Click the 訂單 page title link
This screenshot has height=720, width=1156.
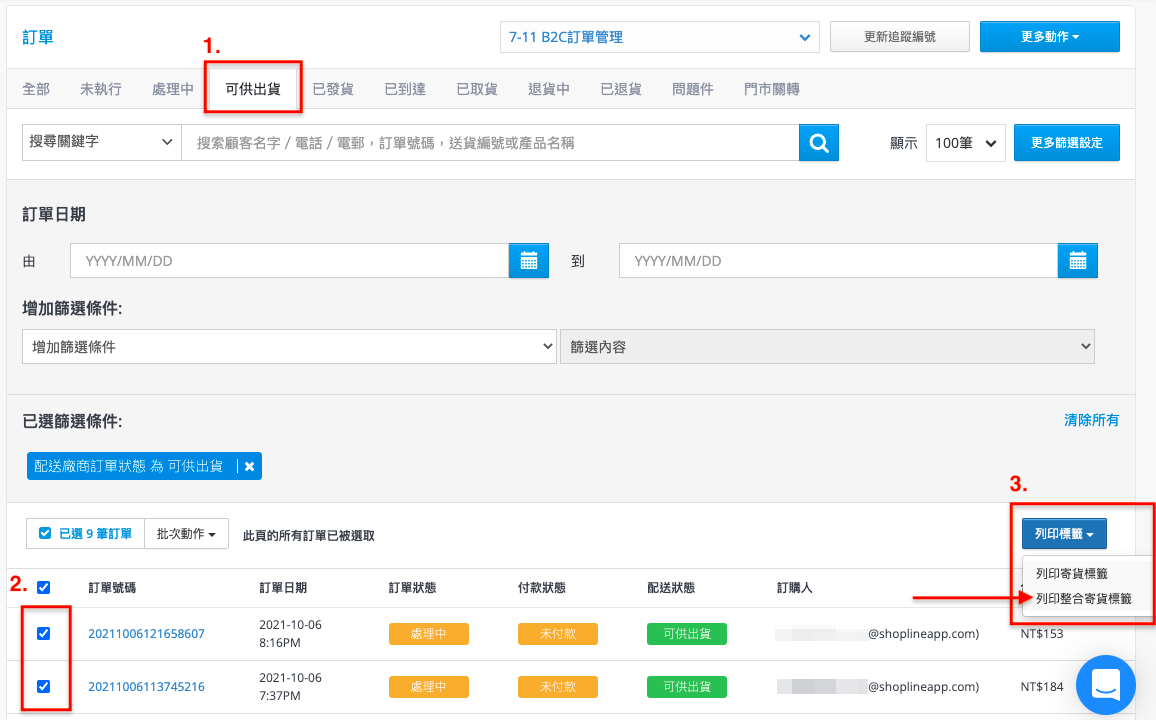tap(38, 37)
